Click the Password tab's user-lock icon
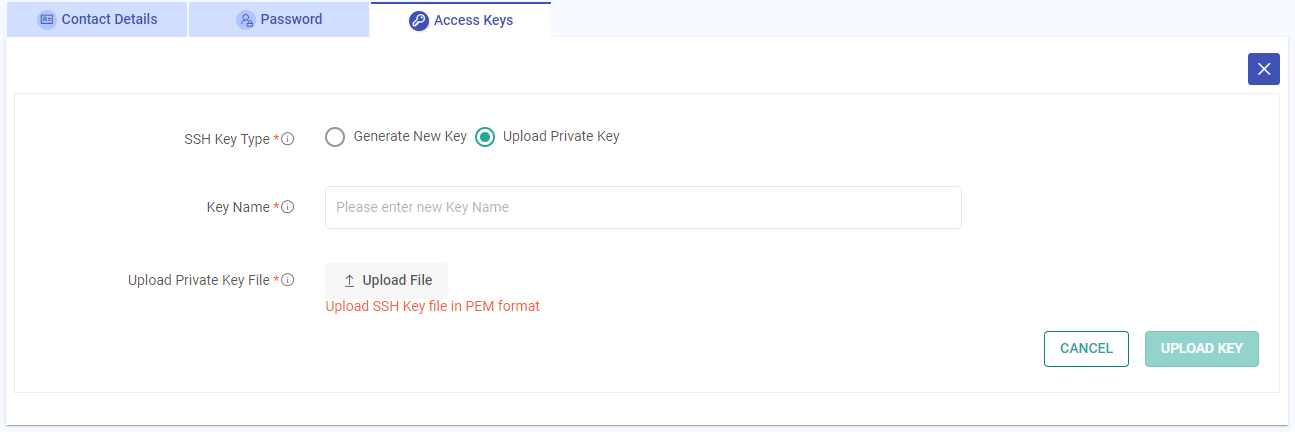Image resolution: width=1295 pixels, height=432 pixels. point(245,20)
